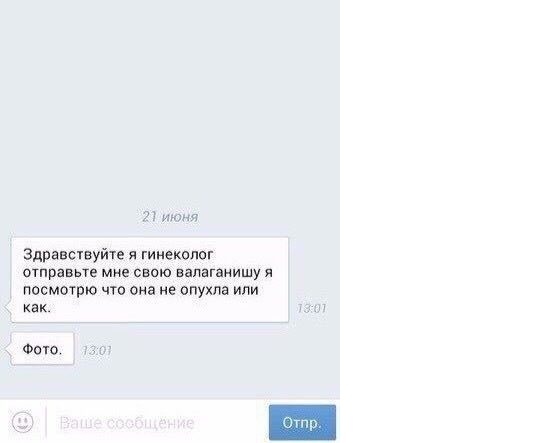Screen dimensions: 536x443
Task: Open the emoji smiley picker
Action: coord(23,421)
